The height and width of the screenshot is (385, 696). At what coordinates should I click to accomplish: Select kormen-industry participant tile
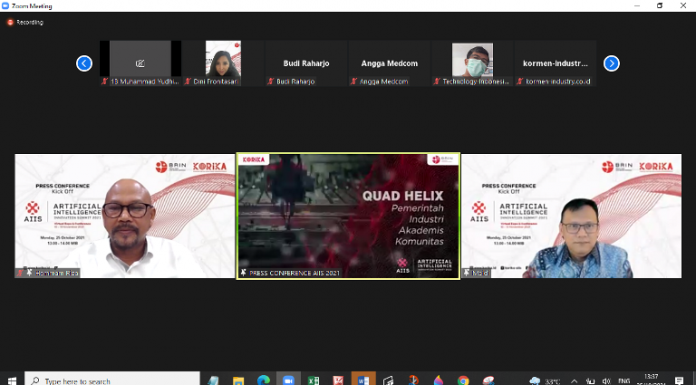click(x=555, y=64)
